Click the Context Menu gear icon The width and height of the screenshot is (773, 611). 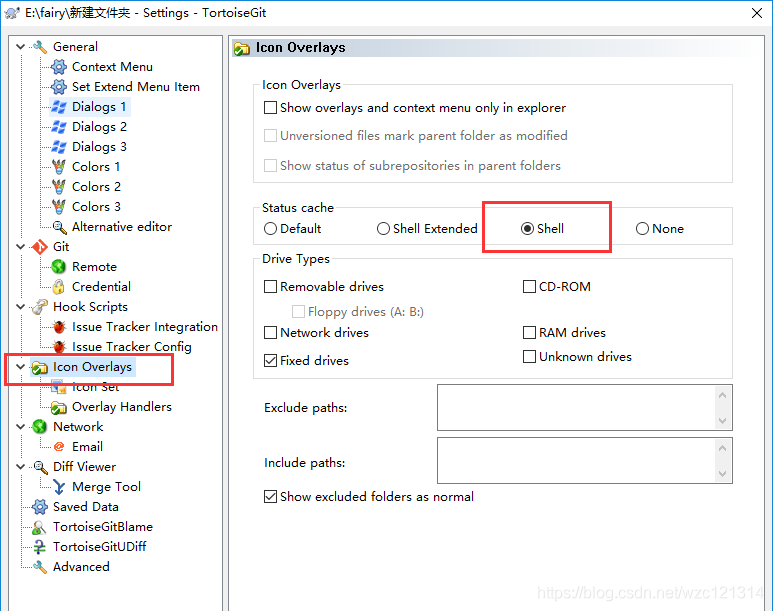[59, 67]
